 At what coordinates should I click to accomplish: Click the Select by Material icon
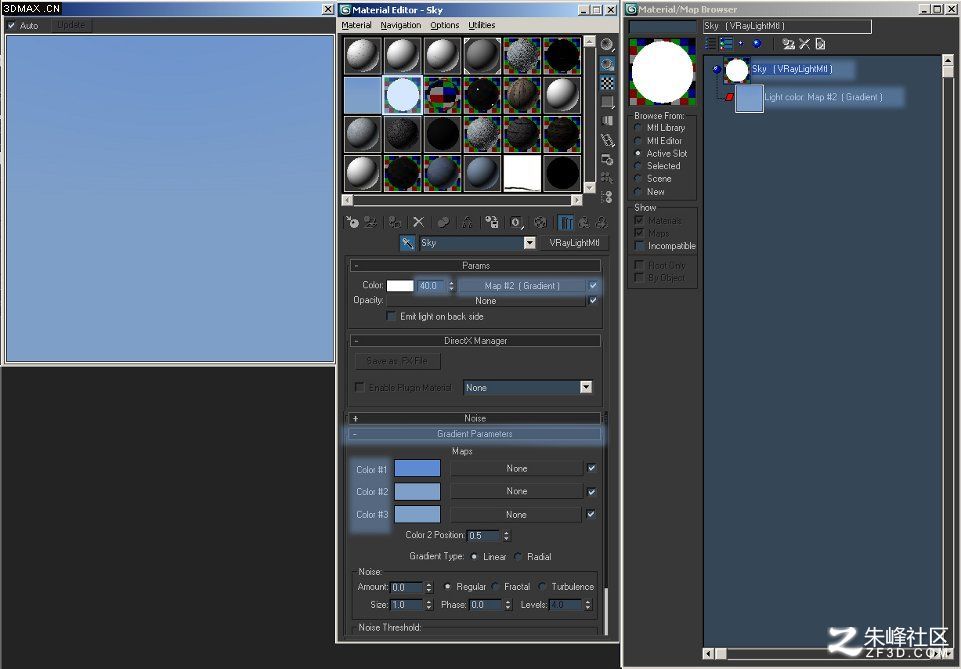pyautogui.click(x=607, y=178)
